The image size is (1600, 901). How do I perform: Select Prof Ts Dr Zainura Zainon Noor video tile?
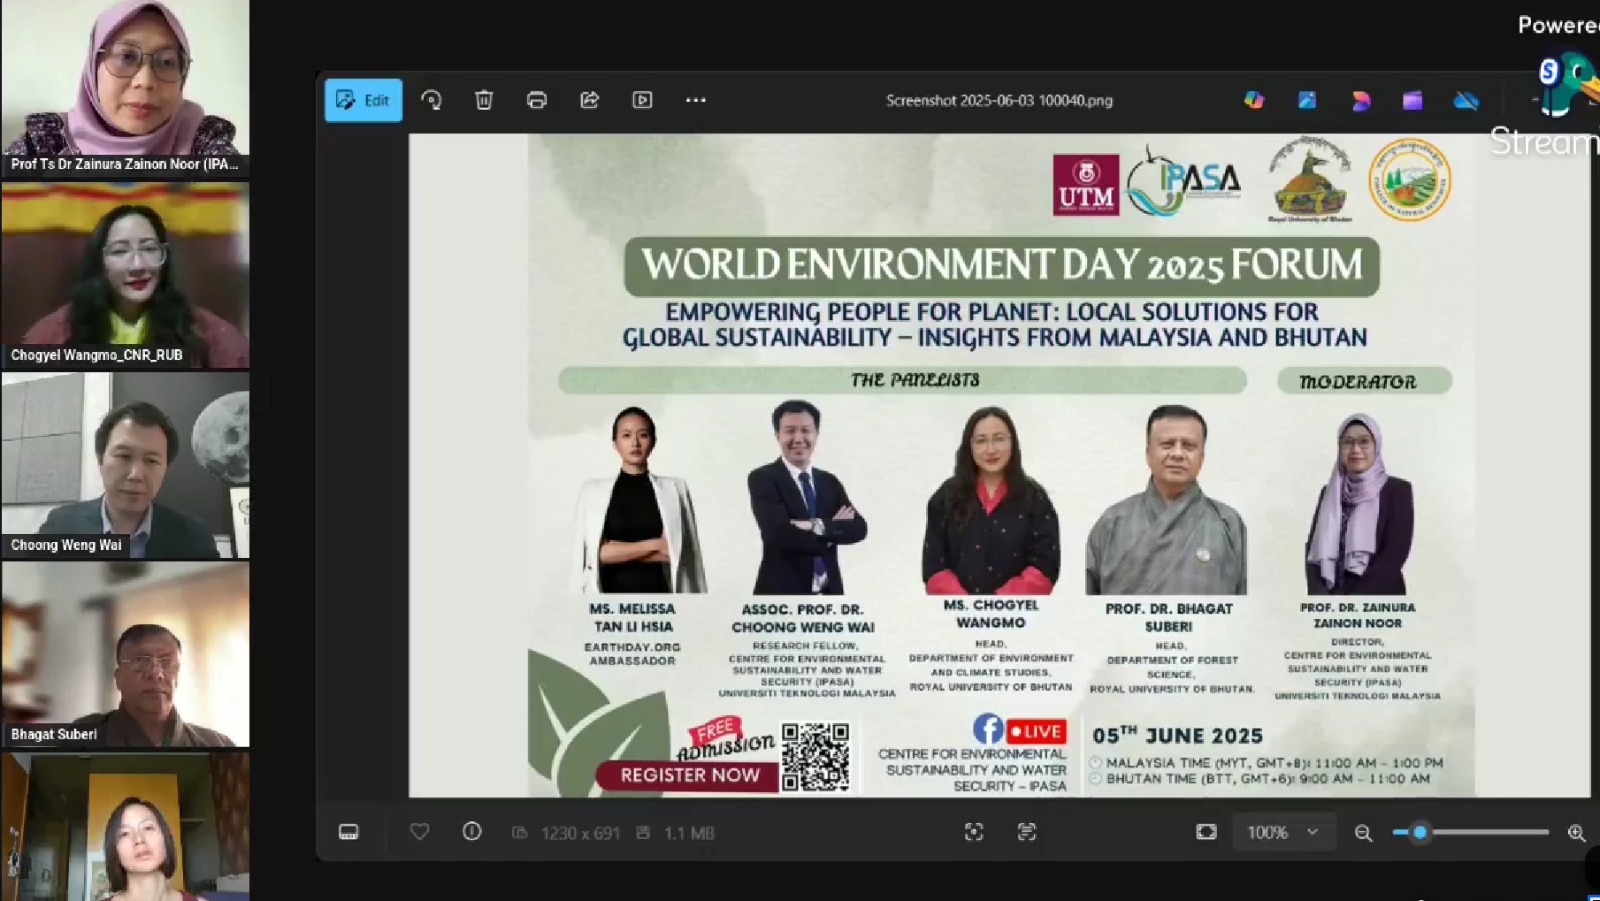pyautogui.click(x=125, y=88)
